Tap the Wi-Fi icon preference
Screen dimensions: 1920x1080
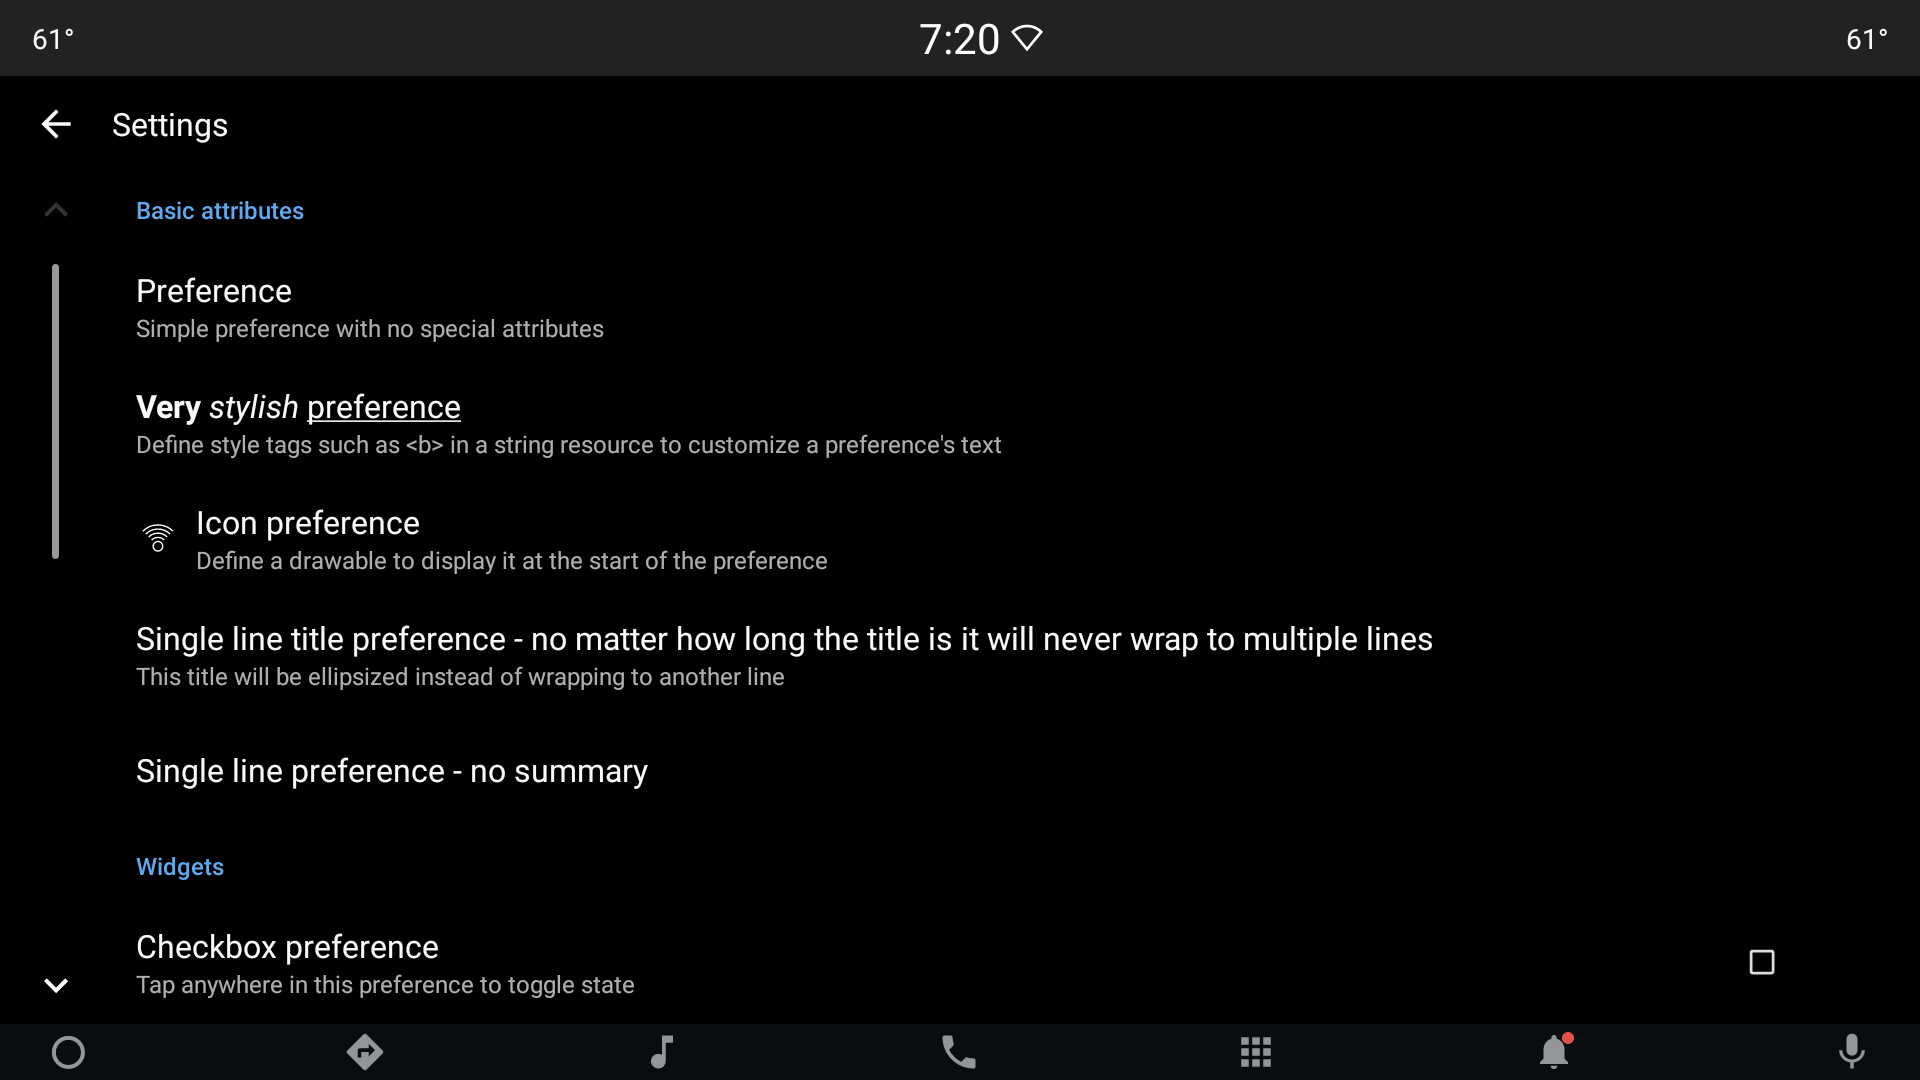coord(158,538)
